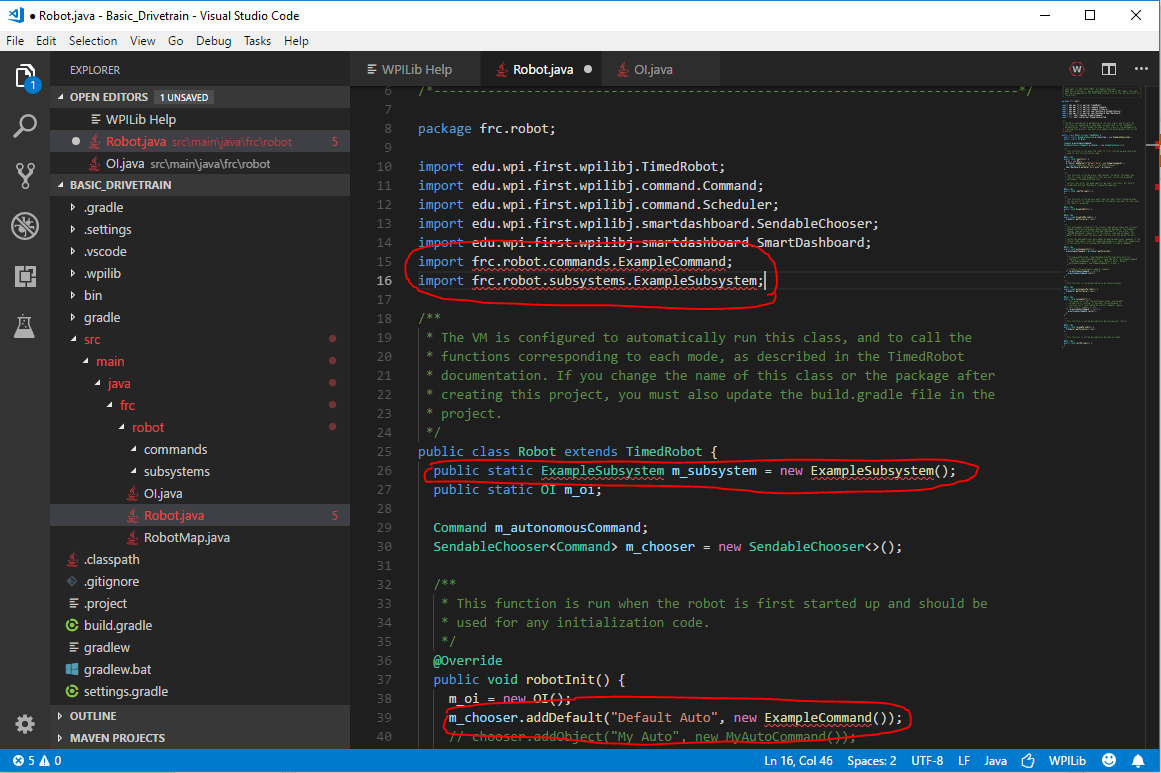Open build.gradle in the file tree
This screenshot has width=1161, height=773.
(x=118, y=626)
